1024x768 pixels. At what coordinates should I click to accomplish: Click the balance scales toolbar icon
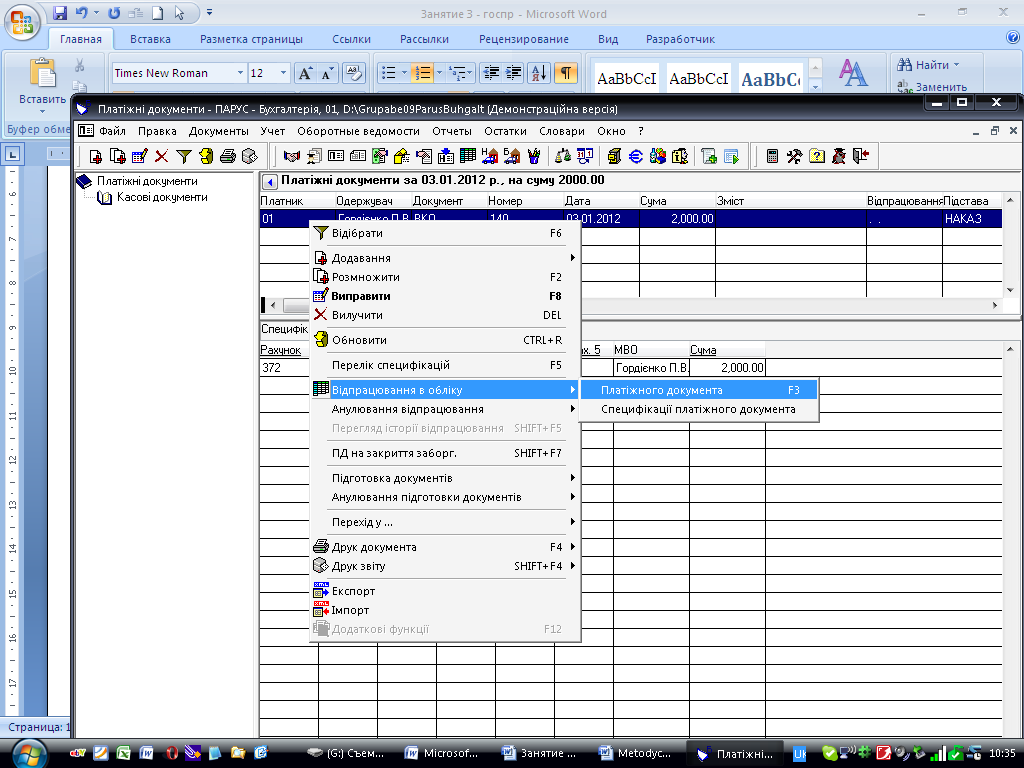coord(563,156)
